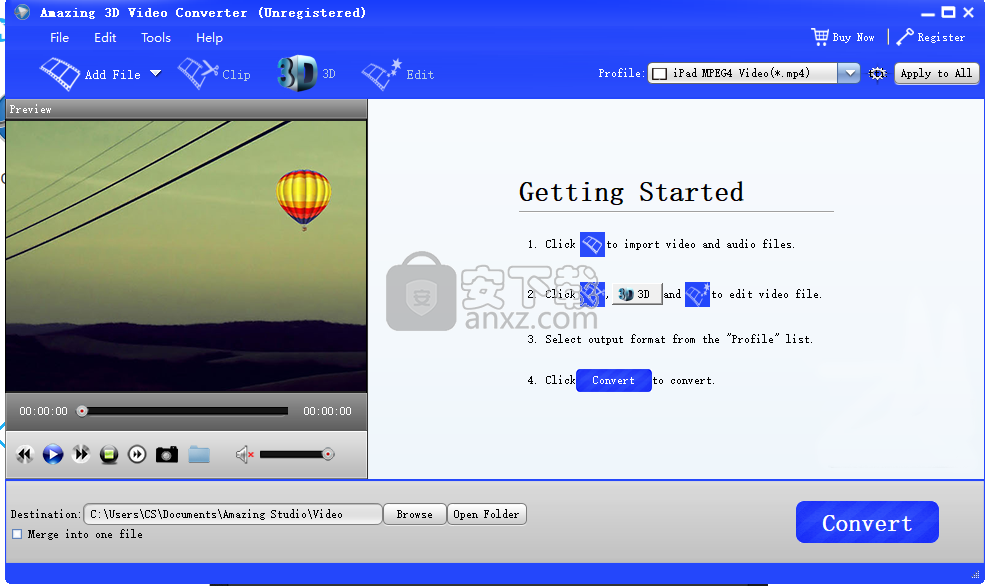
Task: Open the 3D settings tool
Action: (x=307, y=74)
